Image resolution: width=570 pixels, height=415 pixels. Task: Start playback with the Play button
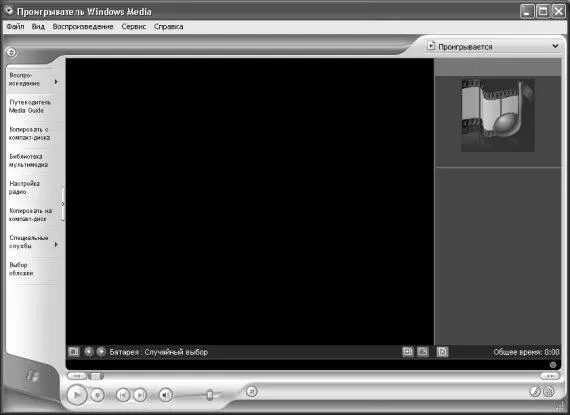click(77, 394)
